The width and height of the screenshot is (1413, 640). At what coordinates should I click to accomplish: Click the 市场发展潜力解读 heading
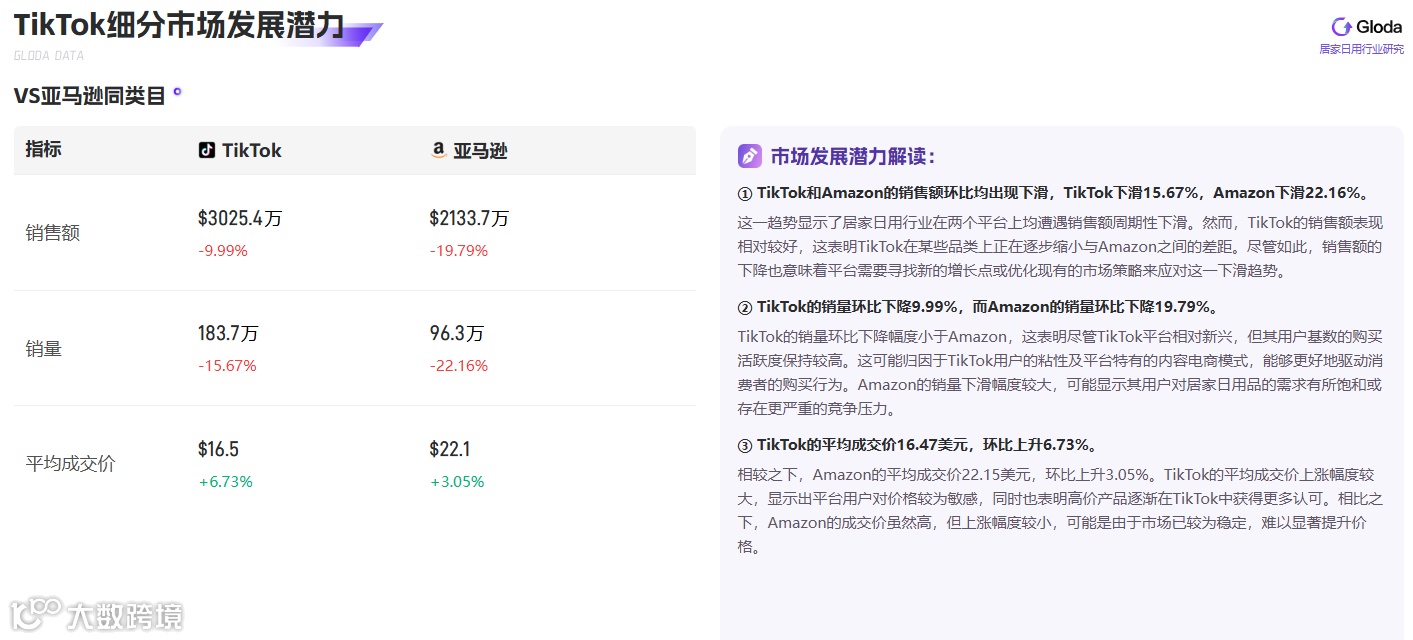853,156
